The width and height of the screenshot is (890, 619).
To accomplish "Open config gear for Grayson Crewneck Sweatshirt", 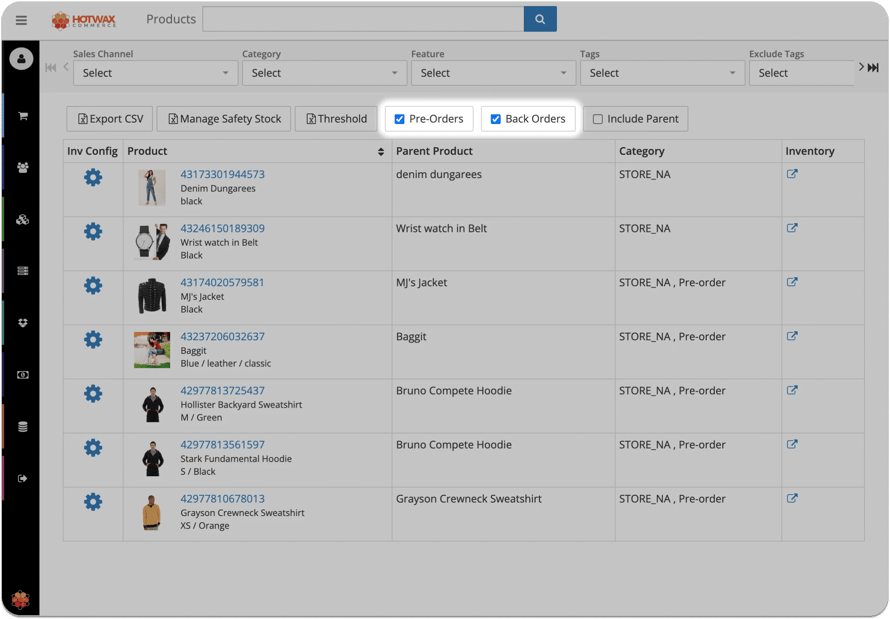I will tap(93, 502).
